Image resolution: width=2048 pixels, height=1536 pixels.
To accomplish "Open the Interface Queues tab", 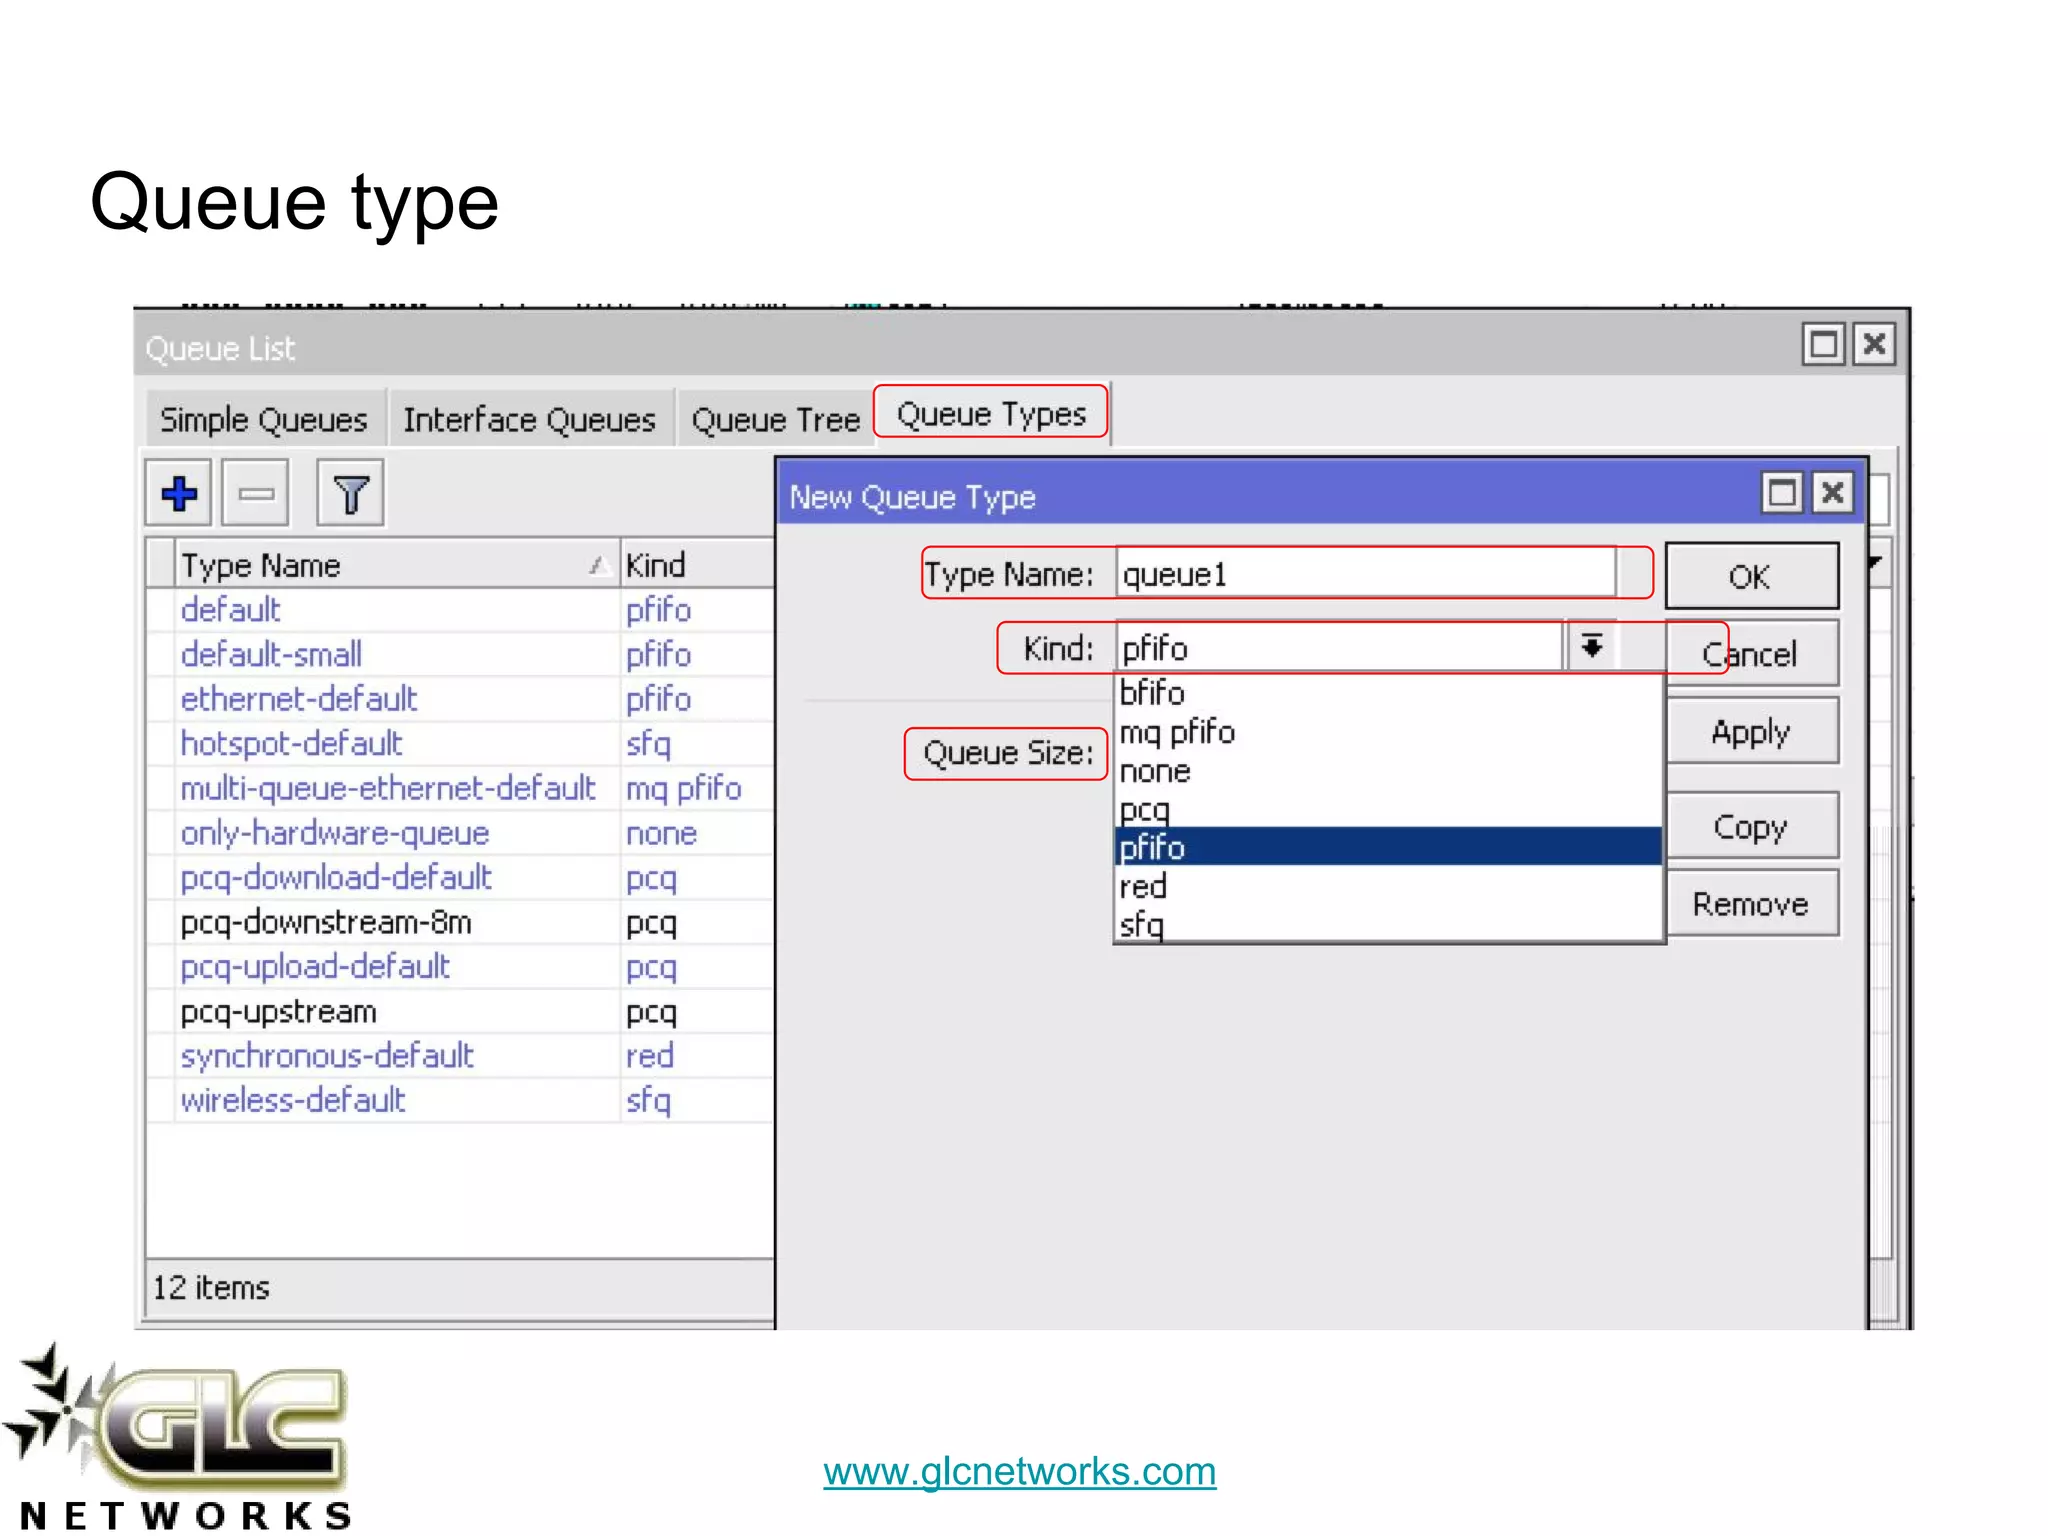I will point(529,420).
